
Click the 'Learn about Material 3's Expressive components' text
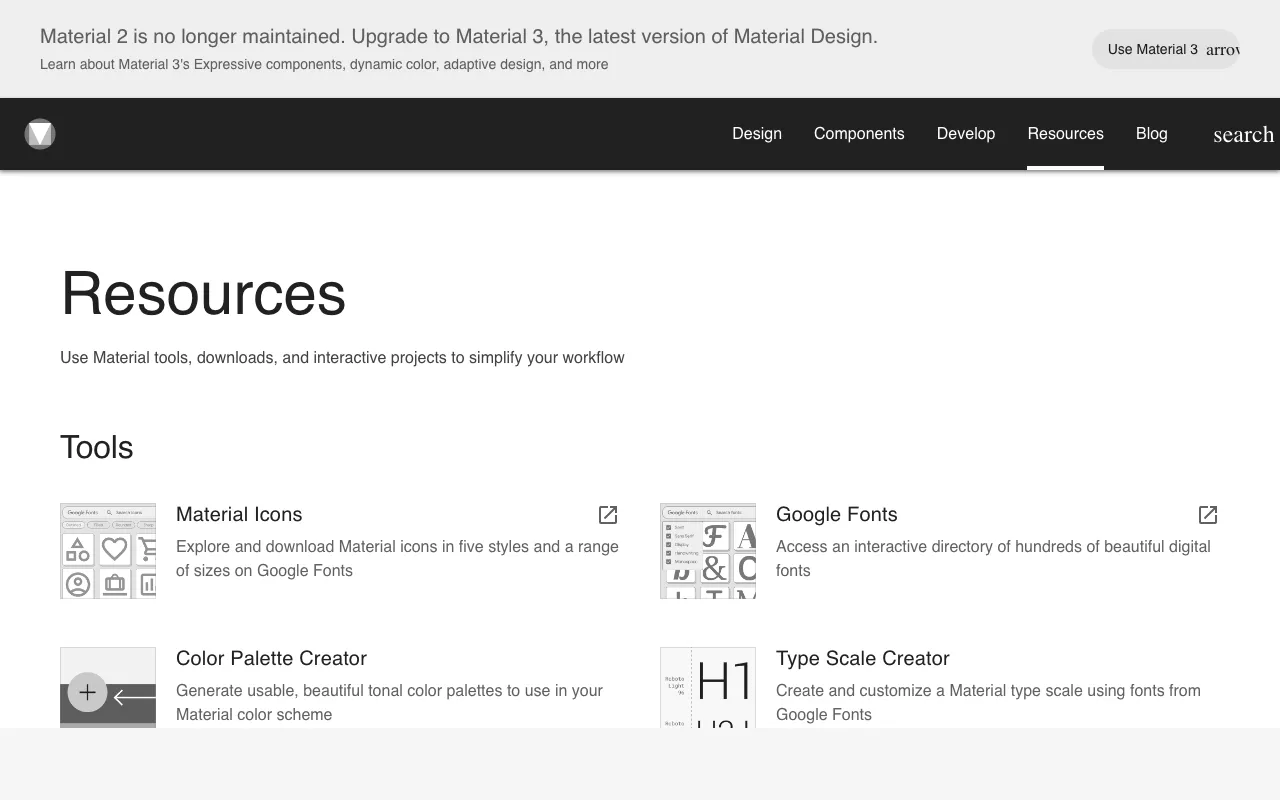click(324, 64)
